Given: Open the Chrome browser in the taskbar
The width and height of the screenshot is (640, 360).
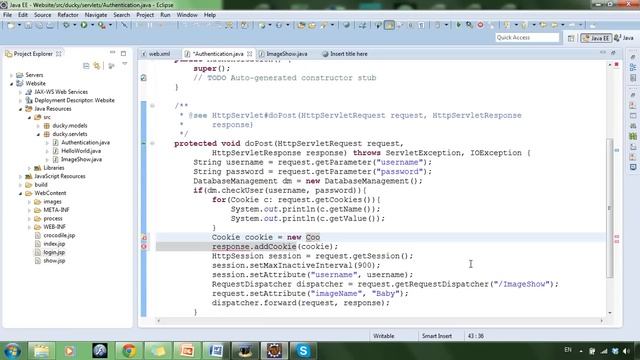Looking at the screenshot, I should pyautogui.click(x=129, y=351).
